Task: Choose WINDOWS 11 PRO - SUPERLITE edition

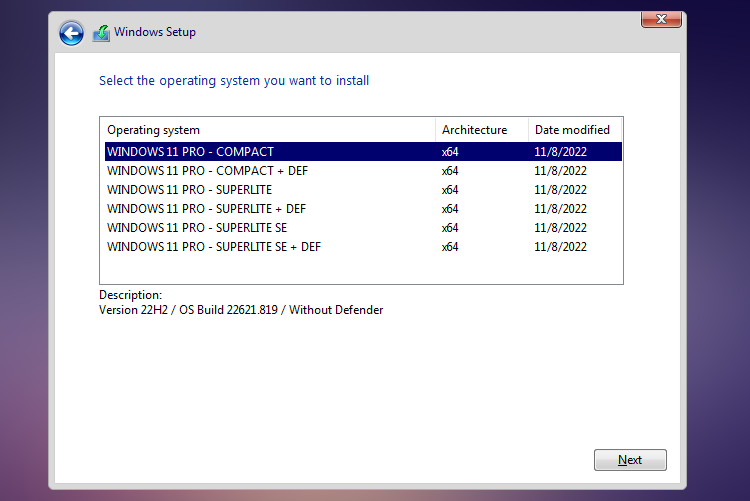Action: pos(363,189)
